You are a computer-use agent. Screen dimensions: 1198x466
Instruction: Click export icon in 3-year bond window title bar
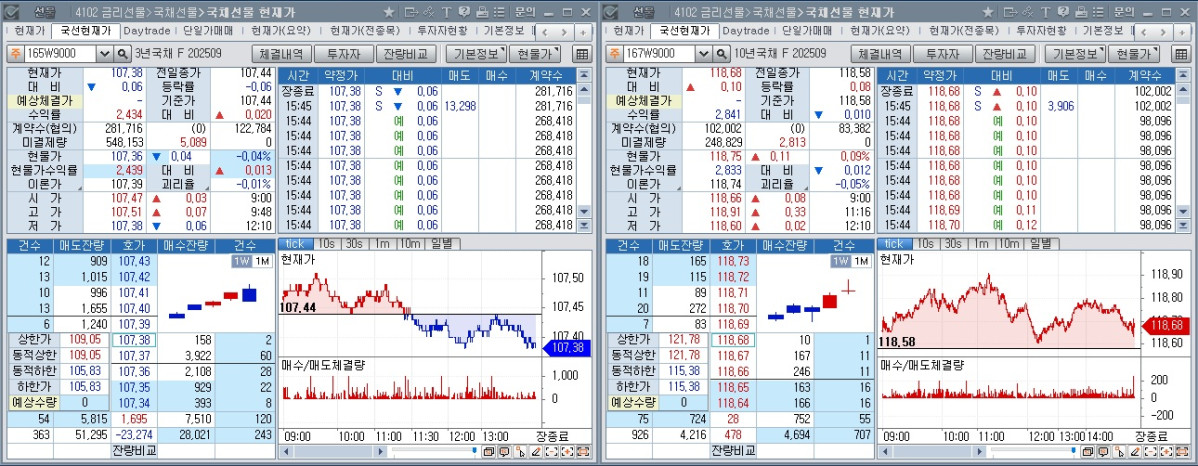coord(411,12)
